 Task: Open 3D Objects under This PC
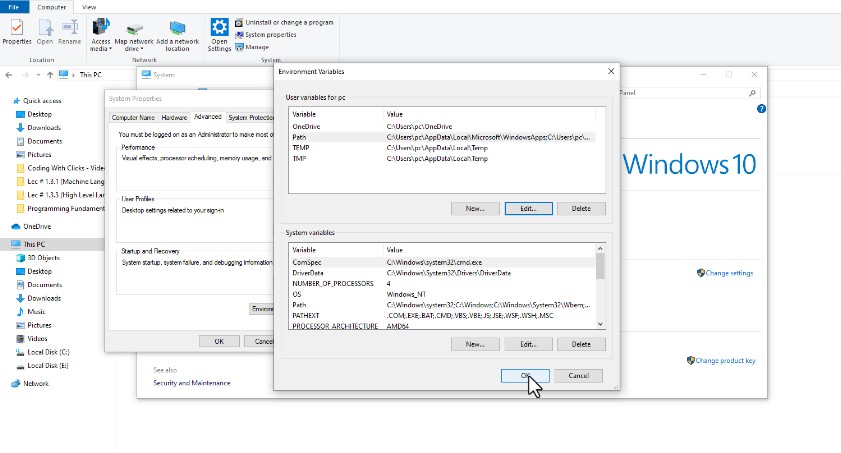pyautogui.click(x=38, y=258)
